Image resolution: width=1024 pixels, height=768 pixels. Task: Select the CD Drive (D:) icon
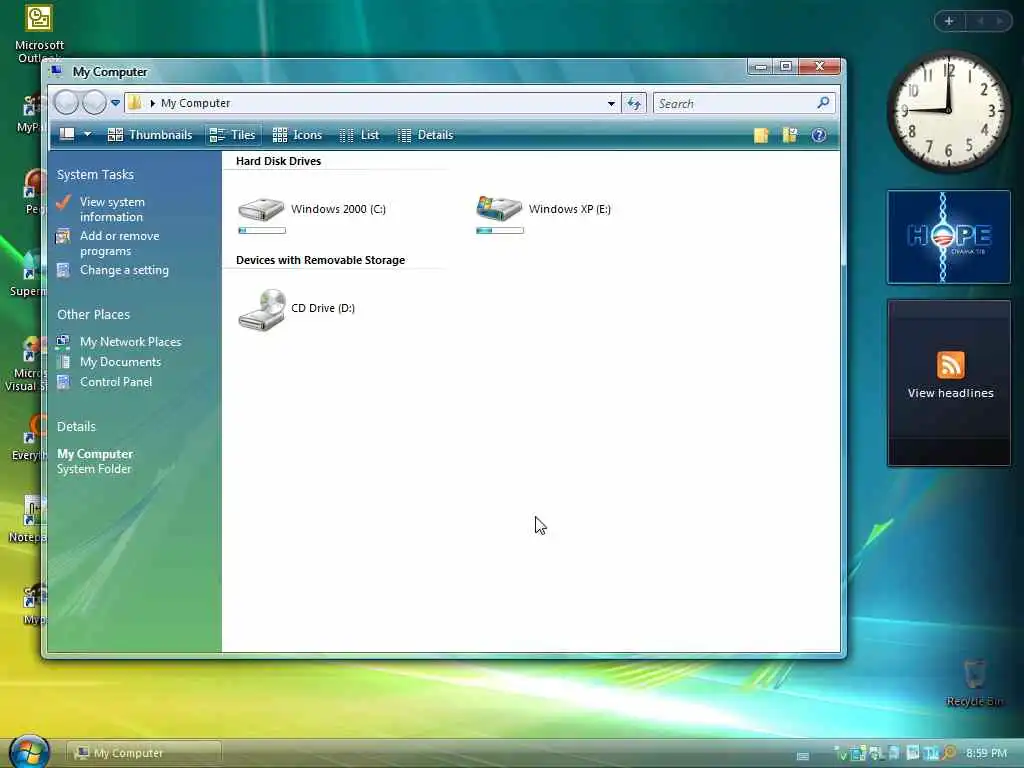(262, 310)
